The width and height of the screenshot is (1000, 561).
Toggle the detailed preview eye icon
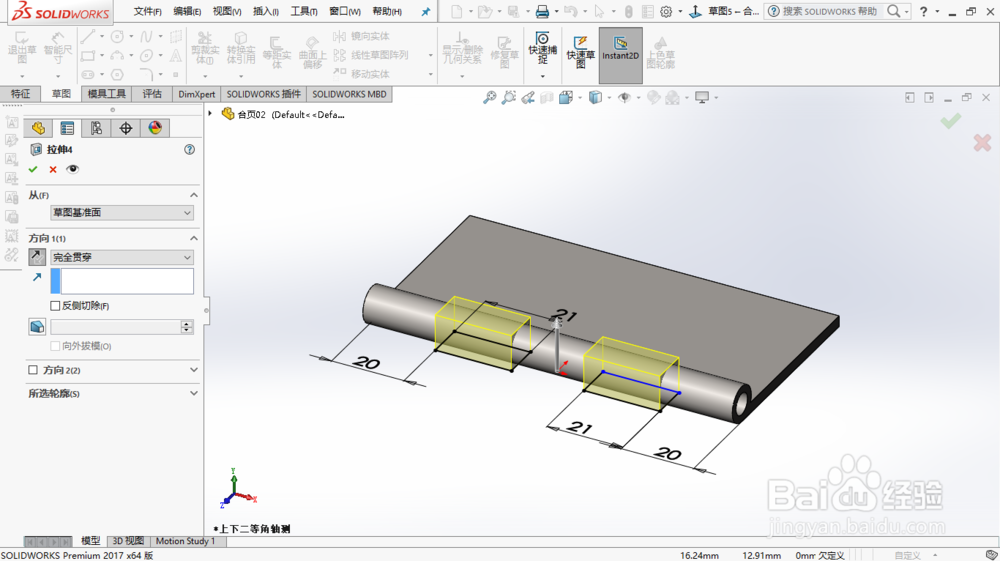(x=73, y=169)
